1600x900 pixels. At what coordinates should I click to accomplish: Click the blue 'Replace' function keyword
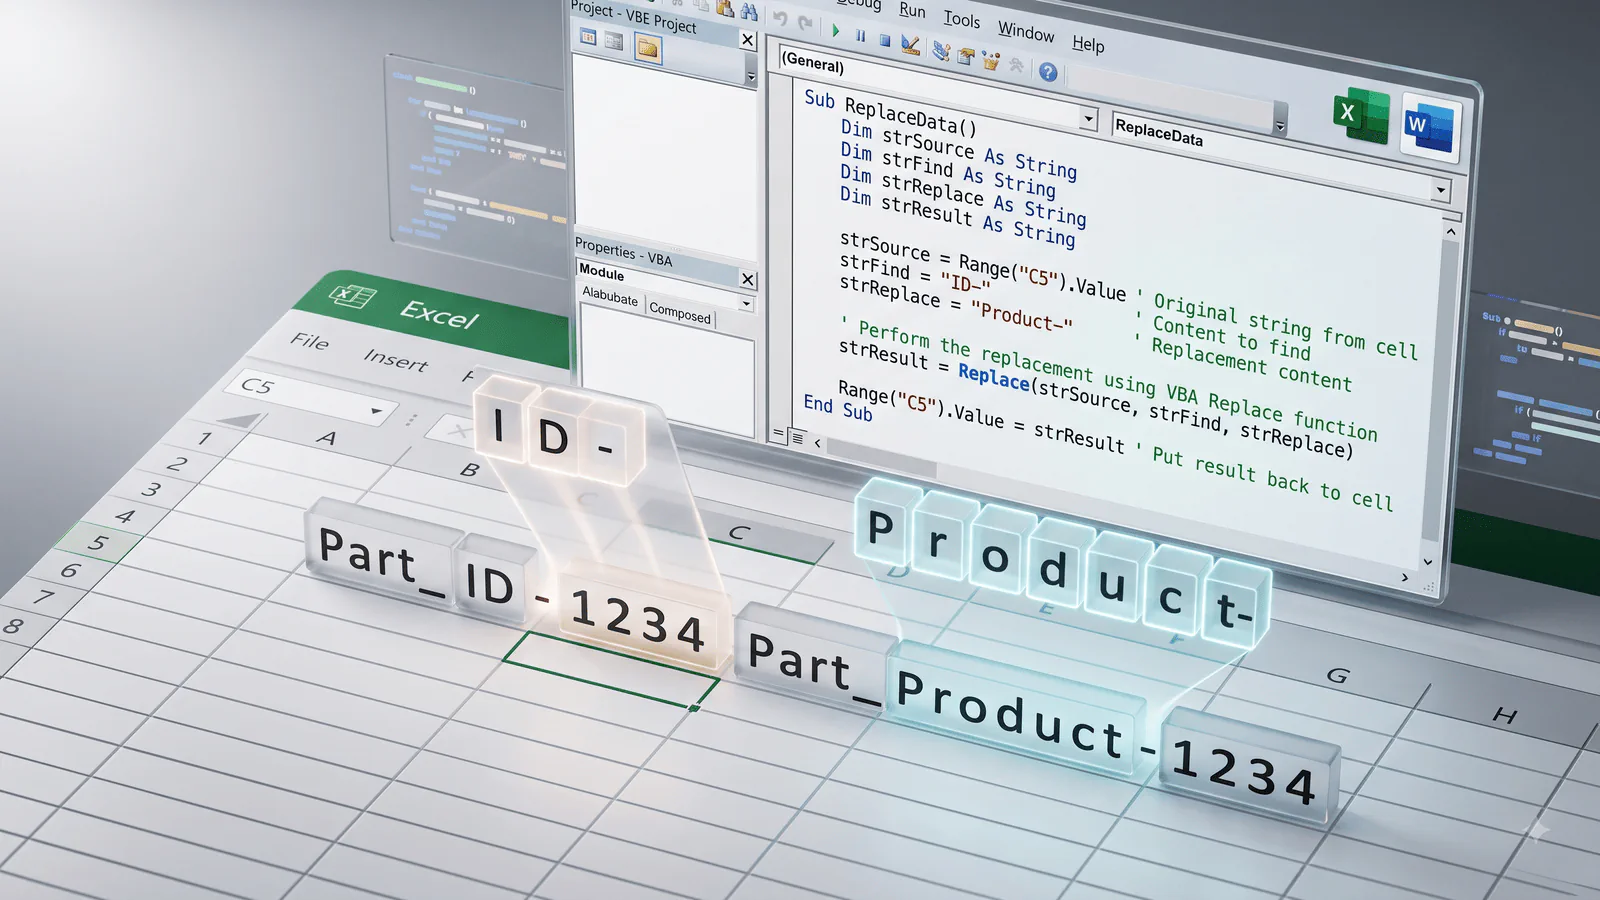993,376
